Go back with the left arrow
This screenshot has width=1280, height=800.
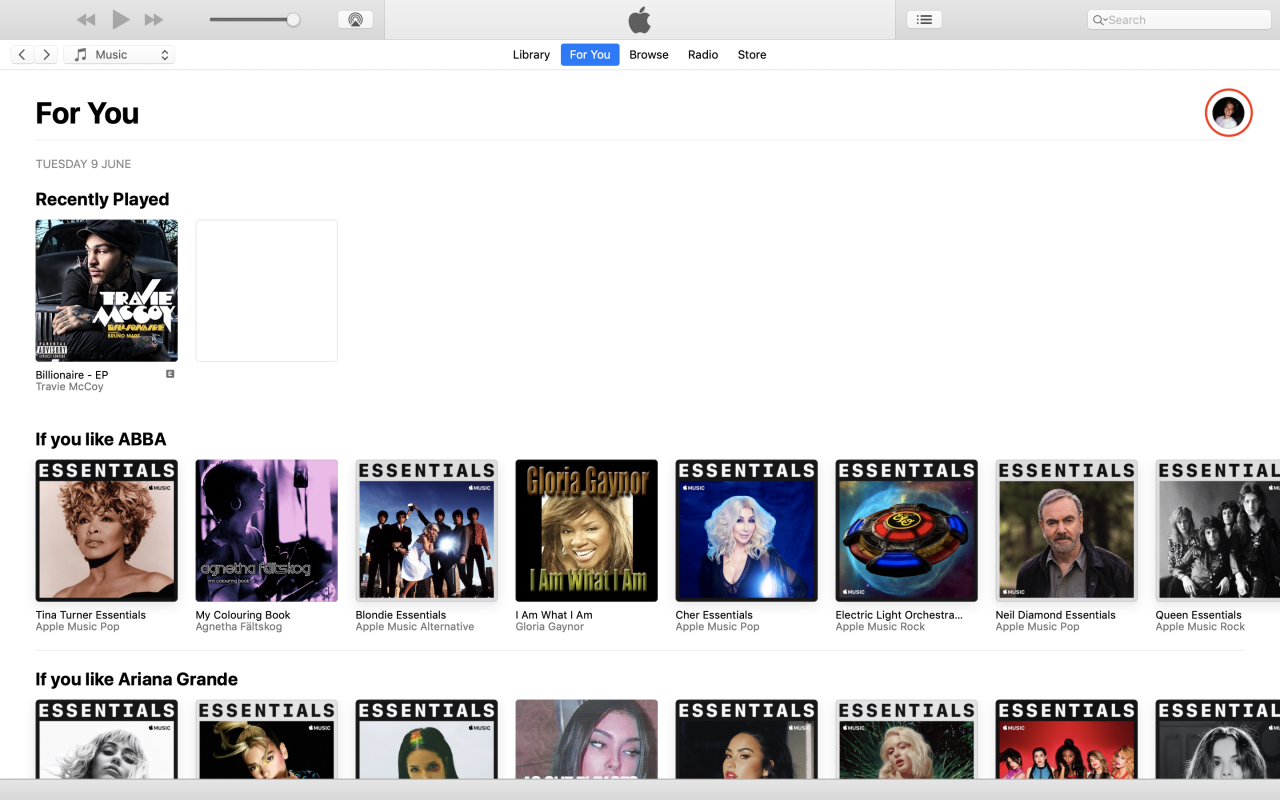pyautogui.click(x=22, y=55)
